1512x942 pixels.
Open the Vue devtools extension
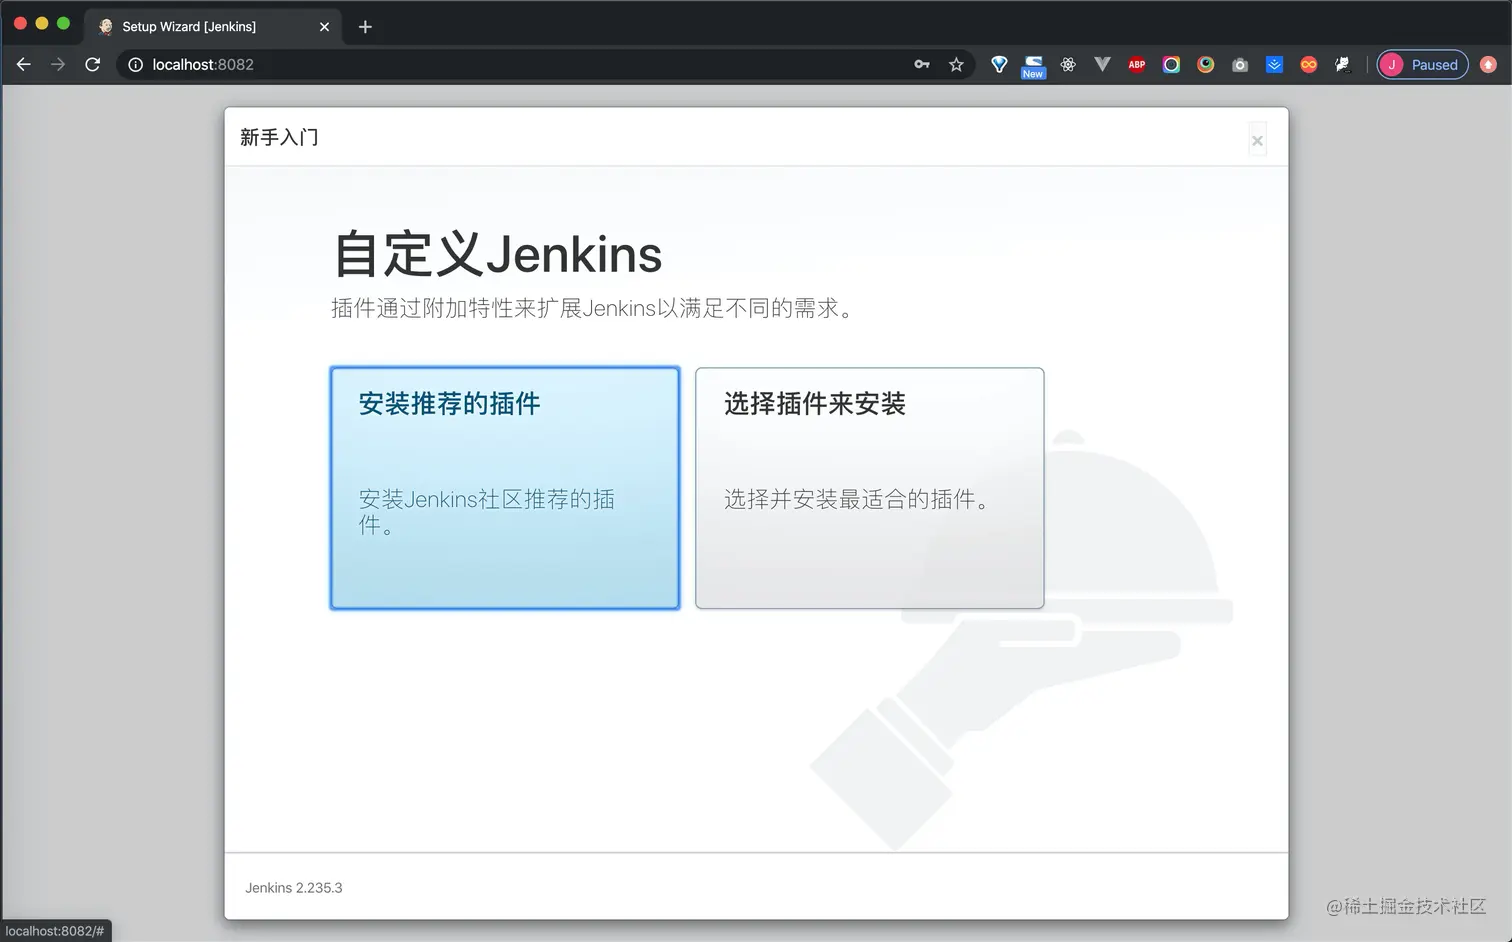pyautogui.click(x=1102, y=65)
